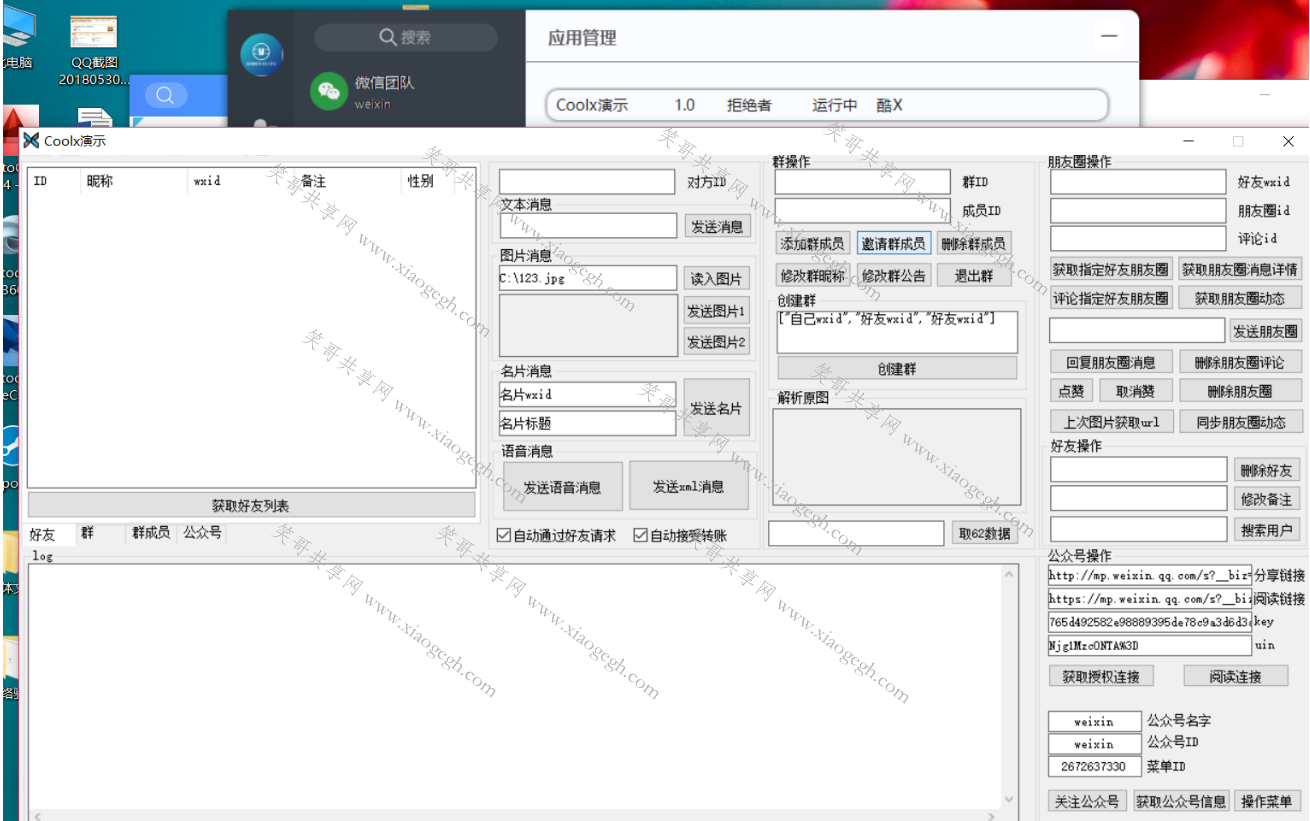Click 邀请群成员 button

pos(893,243)
